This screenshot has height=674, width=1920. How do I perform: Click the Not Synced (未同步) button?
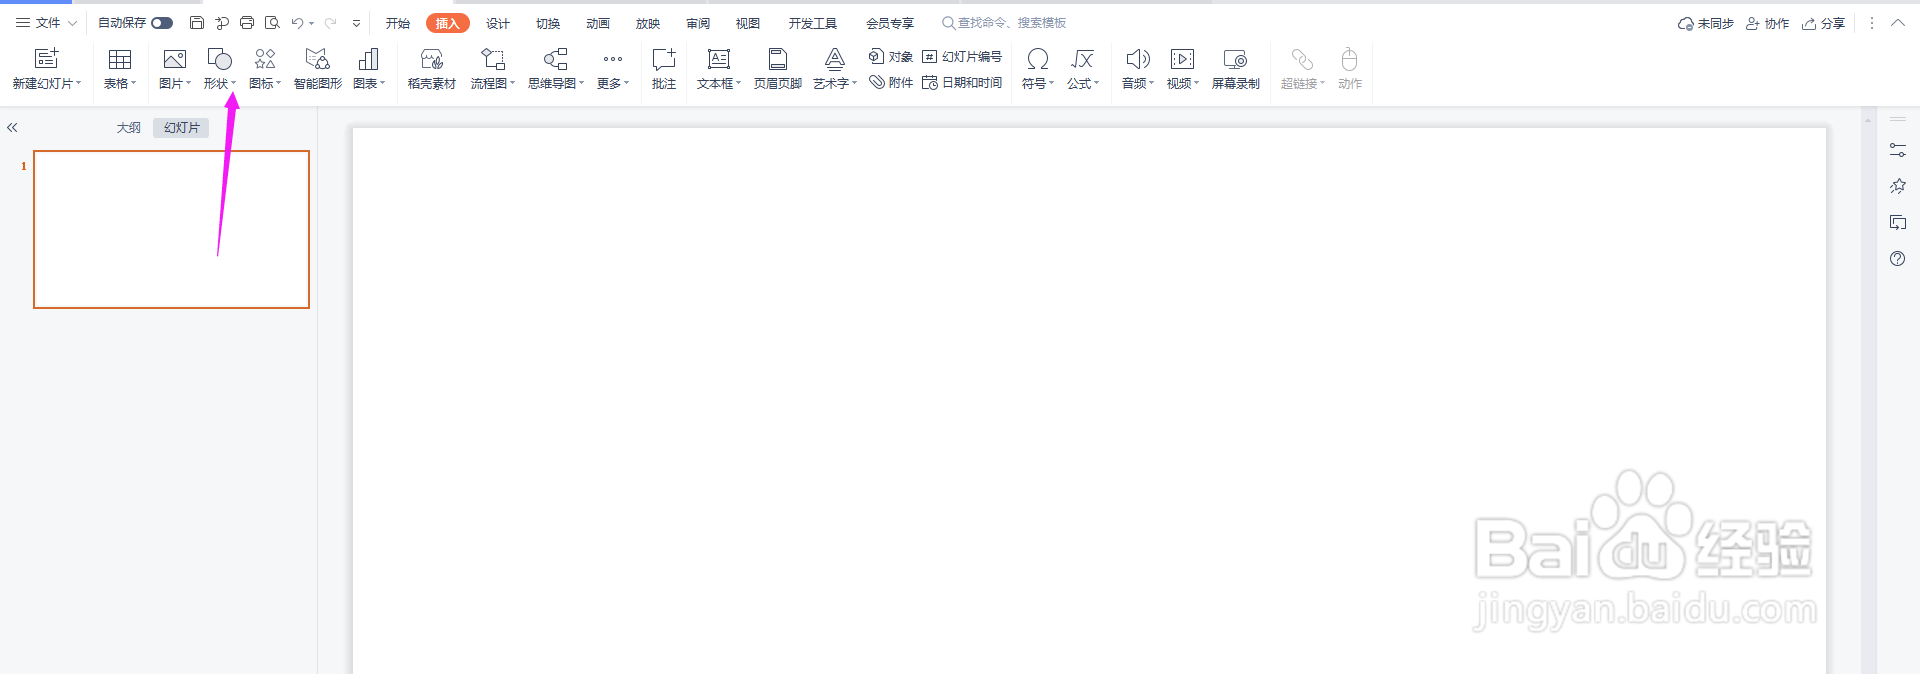pos(1706,23)
